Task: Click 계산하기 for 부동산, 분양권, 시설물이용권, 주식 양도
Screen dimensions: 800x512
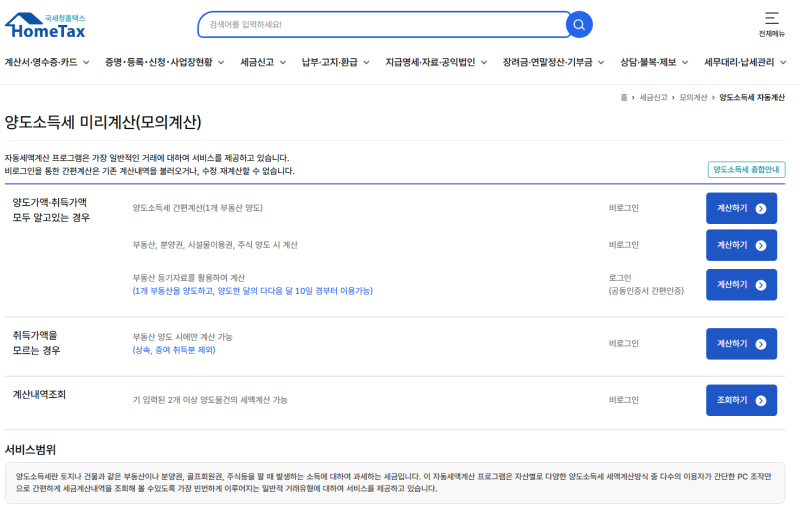Action: click(741, 245)
